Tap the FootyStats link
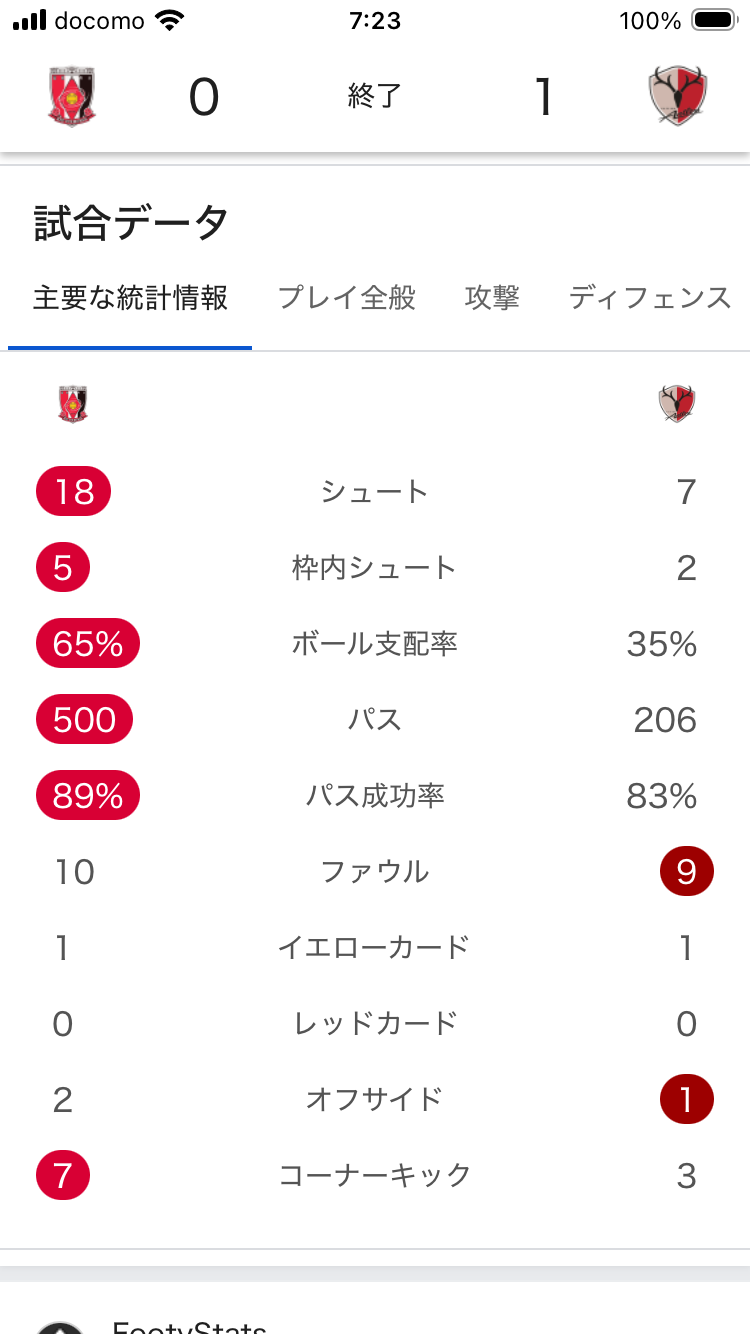 point(189,1325)
